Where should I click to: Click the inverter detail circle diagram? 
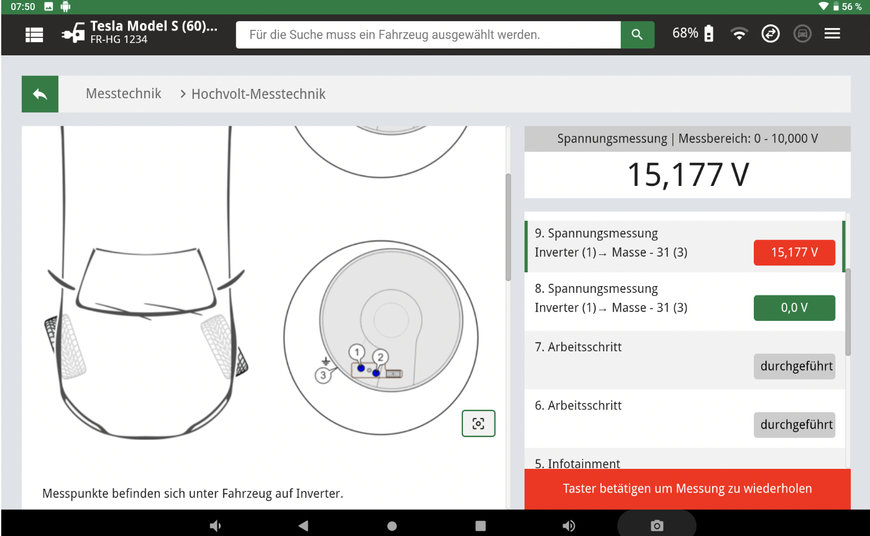381,337
